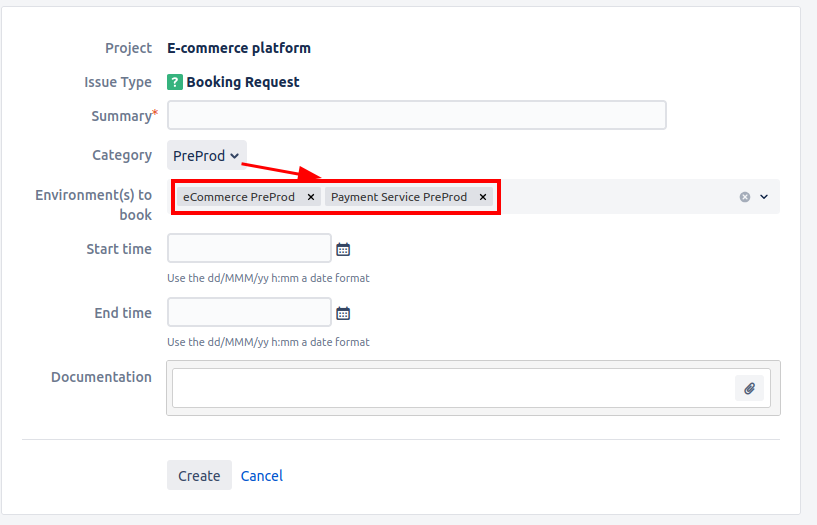Click into the Start time field
The height and width of the screenshot is (525, 817).
click(249, 249)
